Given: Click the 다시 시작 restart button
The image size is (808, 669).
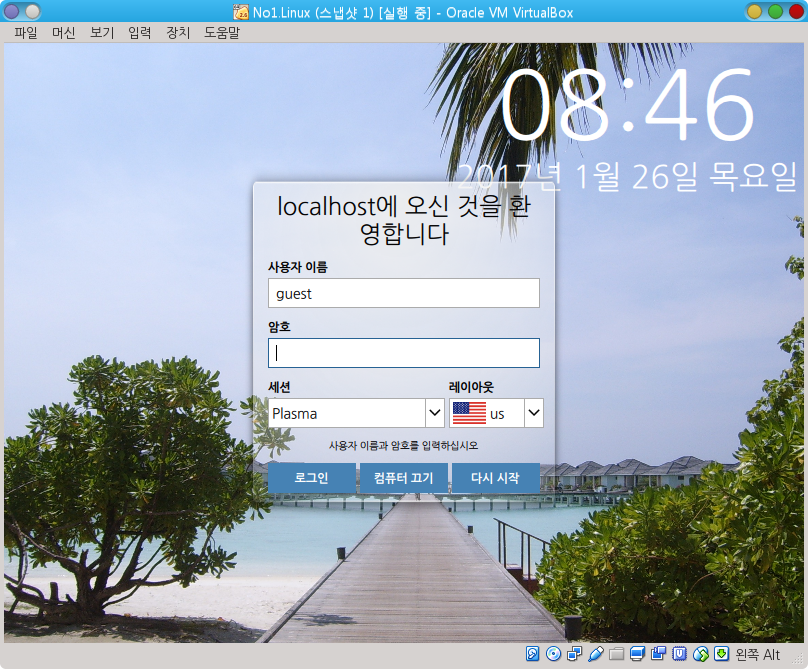Looking at the screenshot, I should 495,478.
